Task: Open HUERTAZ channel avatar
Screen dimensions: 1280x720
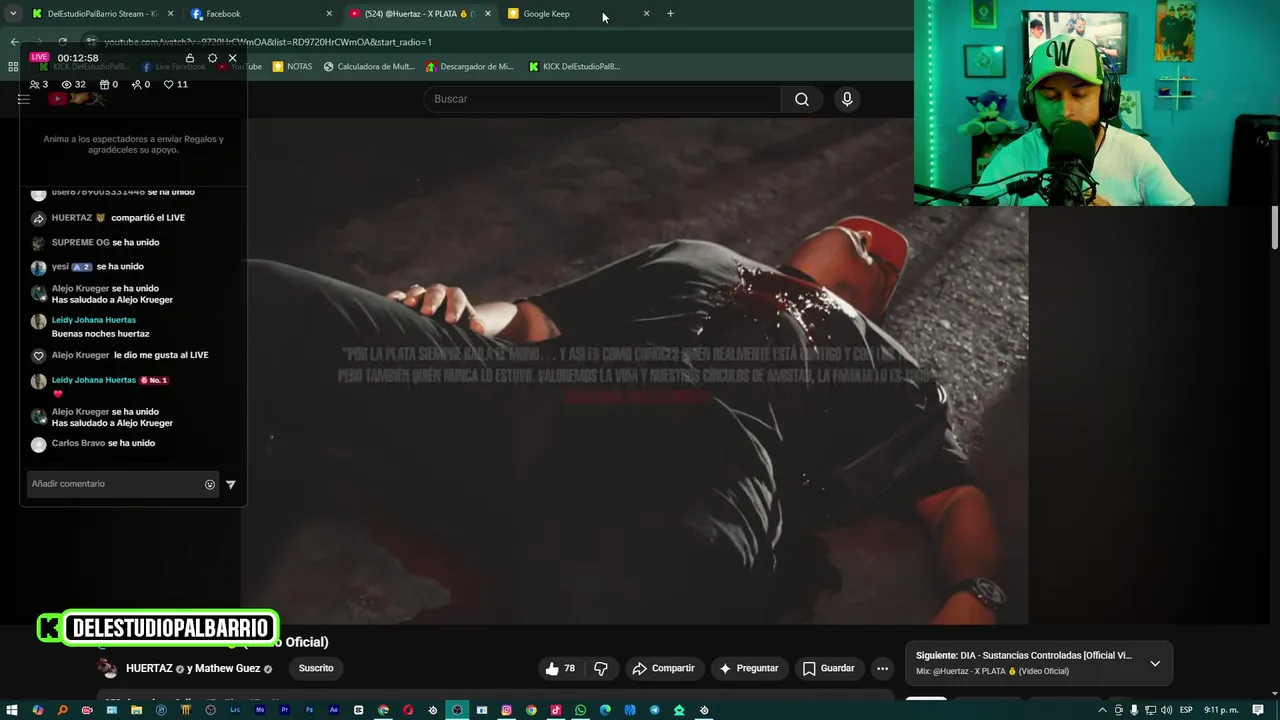Action: pyautogui.click(x=106, y=668)
